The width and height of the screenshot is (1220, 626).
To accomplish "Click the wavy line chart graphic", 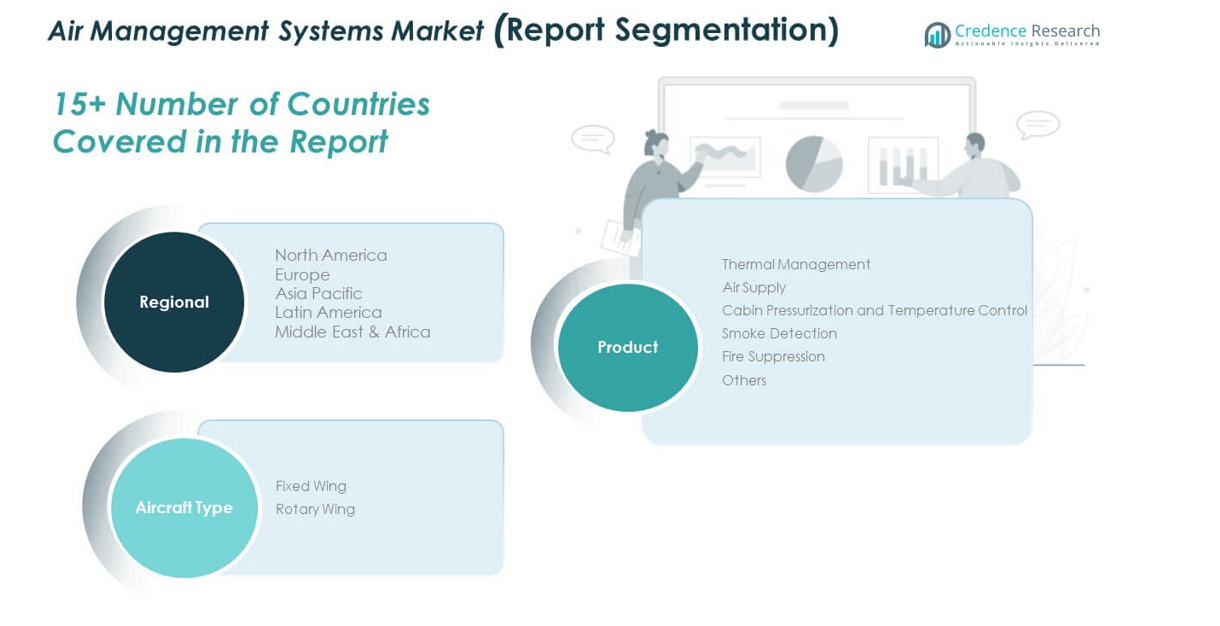I will pyautogui.click(x=725, y=157).
